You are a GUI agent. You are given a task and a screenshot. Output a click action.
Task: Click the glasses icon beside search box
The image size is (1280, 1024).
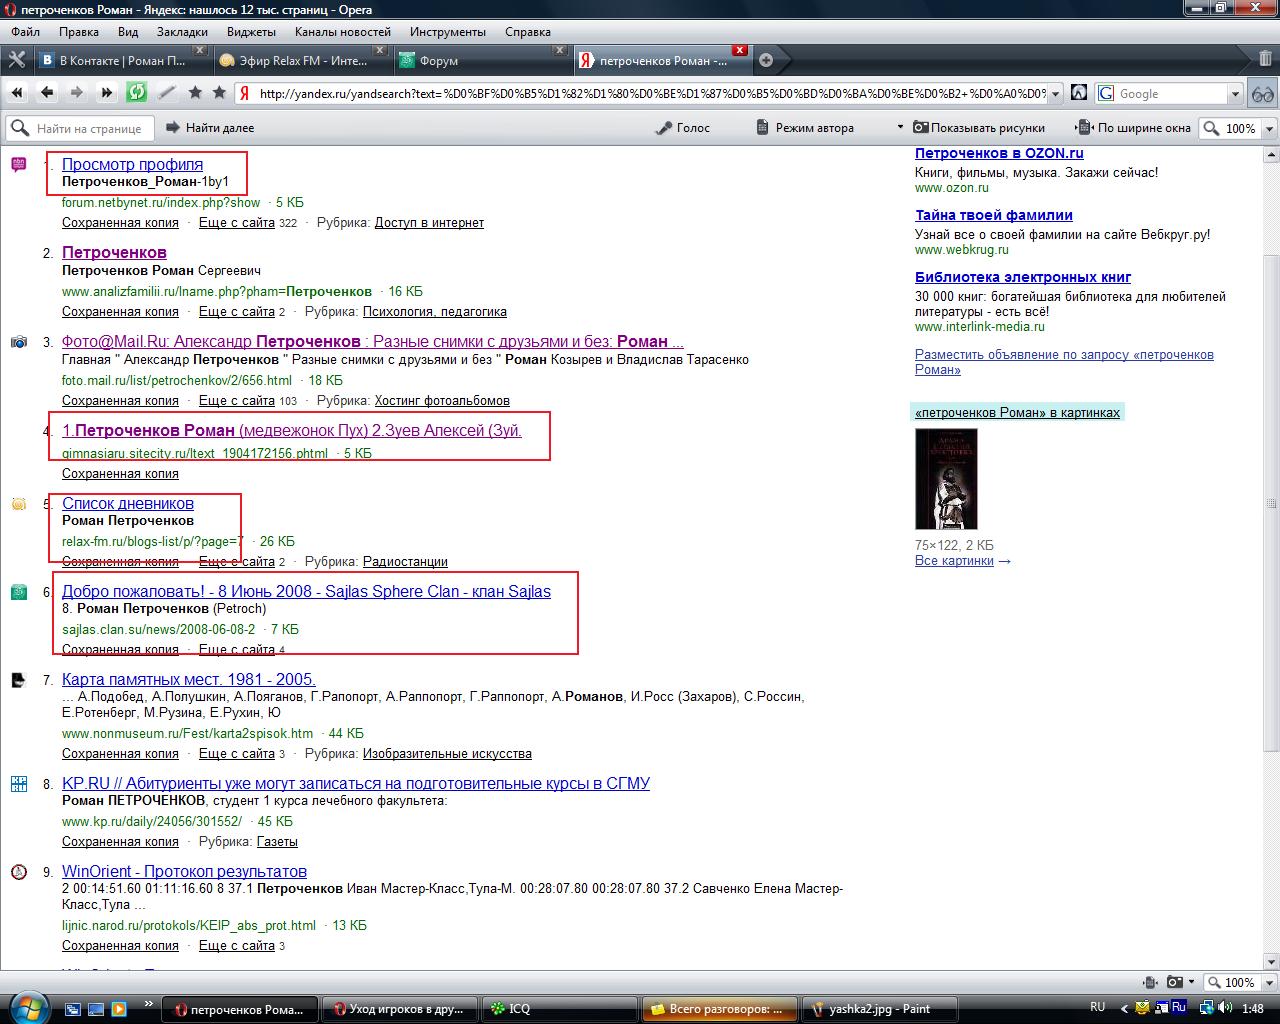pyautogui.click(x=1263, y=93)
